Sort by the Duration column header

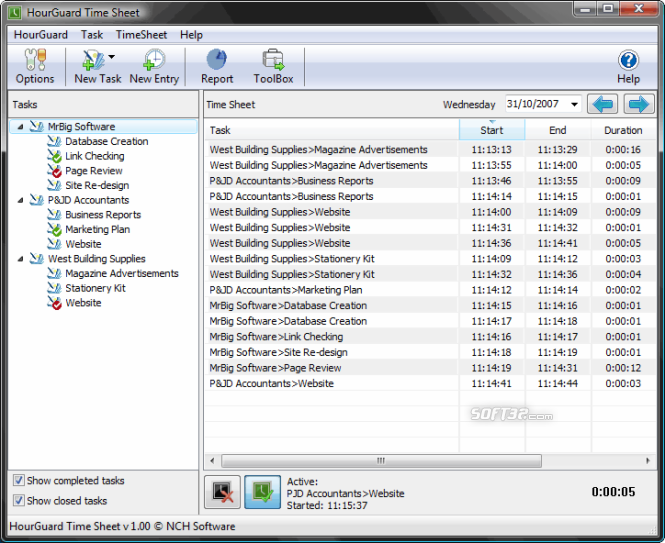pos(623,130)
